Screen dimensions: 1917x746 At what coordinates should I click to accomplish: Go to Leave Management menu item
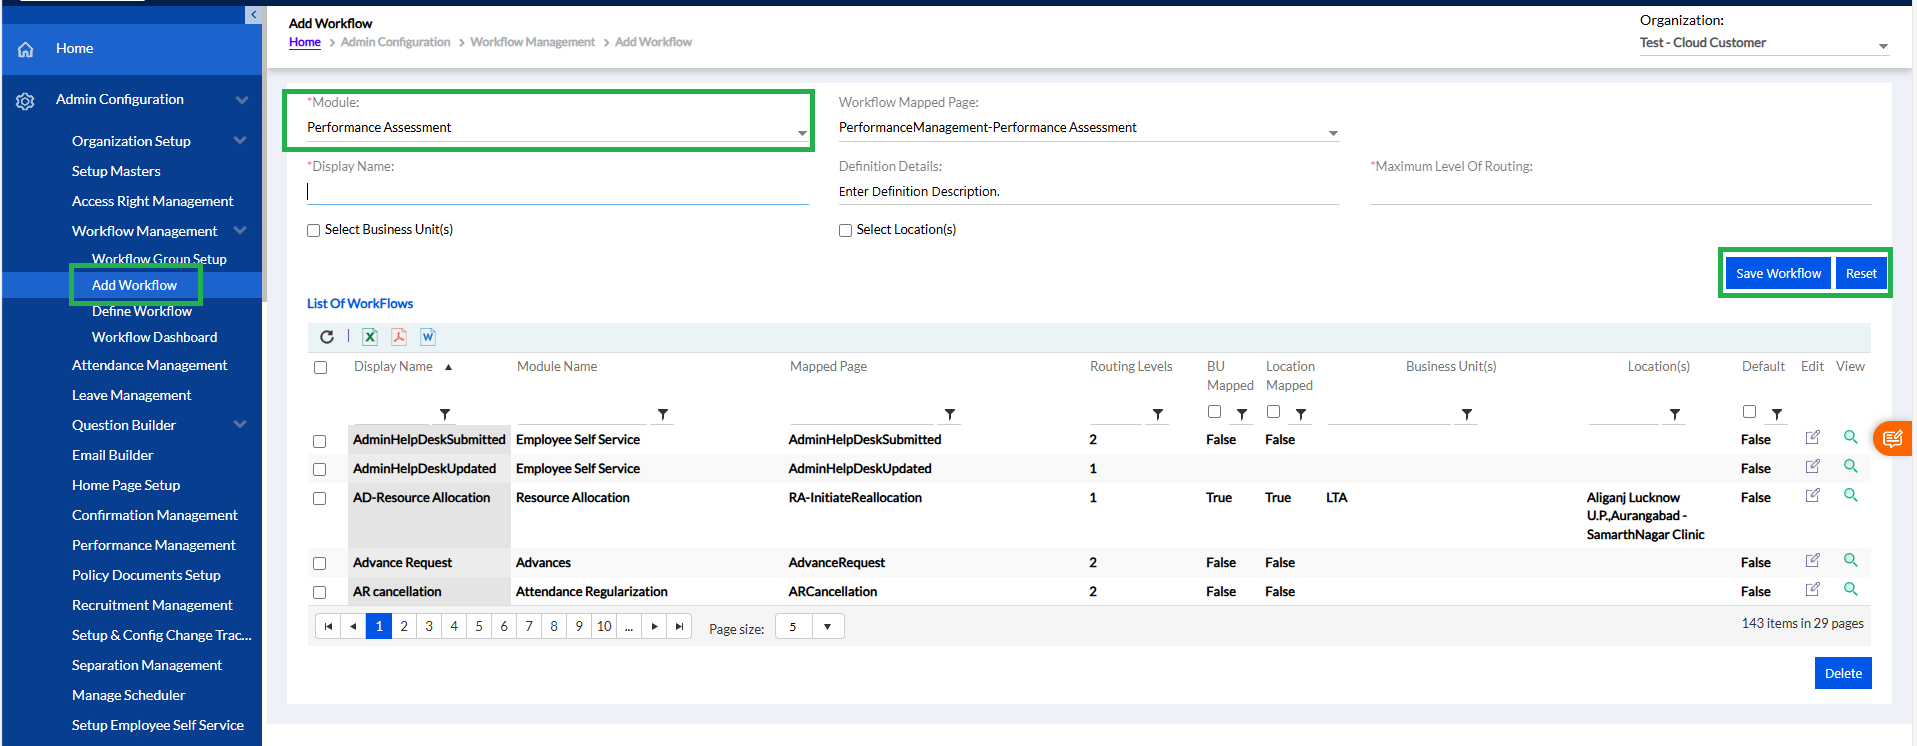[131, 395]
